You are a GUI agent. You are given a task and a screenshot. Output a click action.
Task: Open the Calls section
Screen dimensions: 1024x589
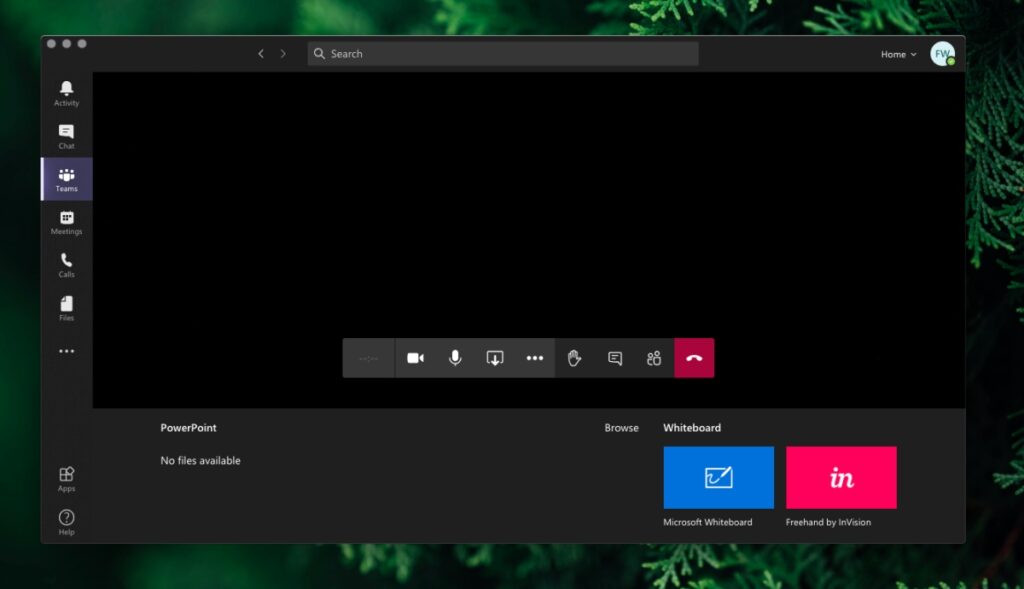pyautogui.click(x=66, y=265)
